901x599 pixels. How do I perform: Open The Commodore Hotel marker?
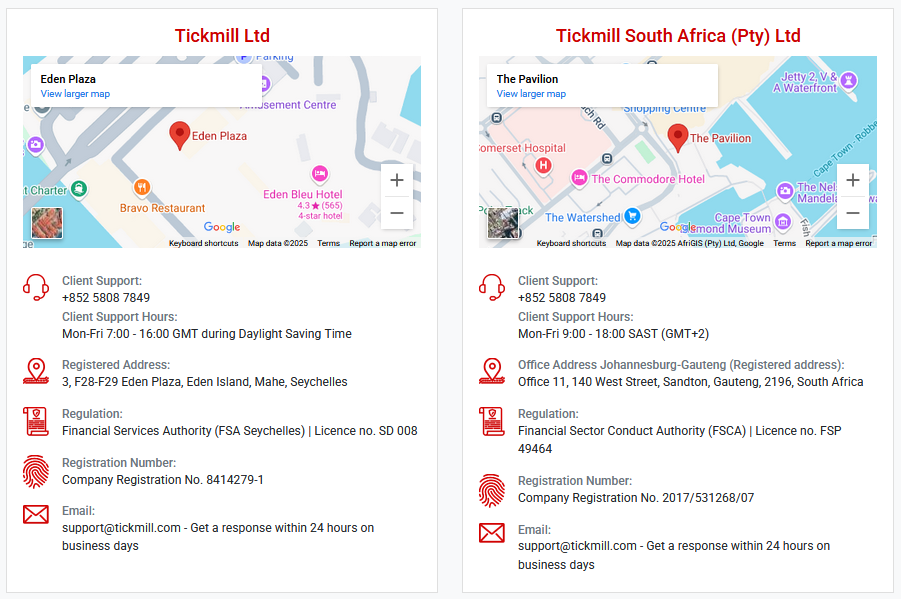[579, 178]
